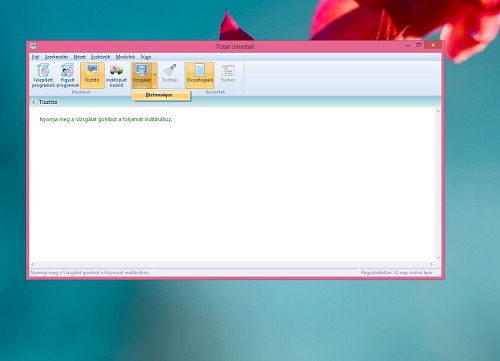500x361 pixels.
Task: Click the Elemek details icon
Action: (228, 71)
